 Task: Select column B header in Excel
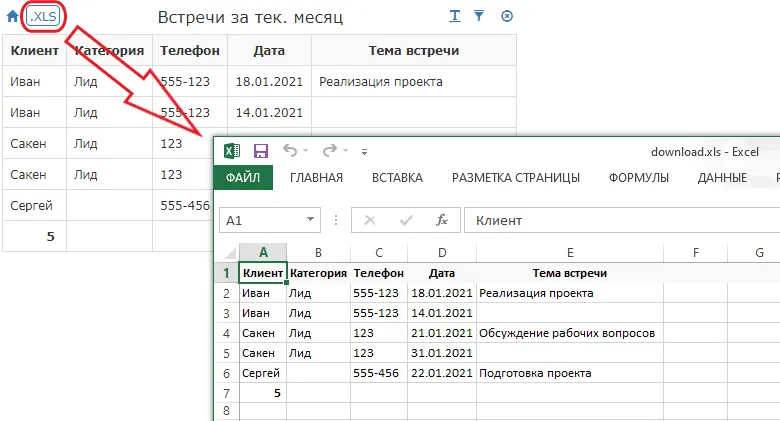coord(318,252)
